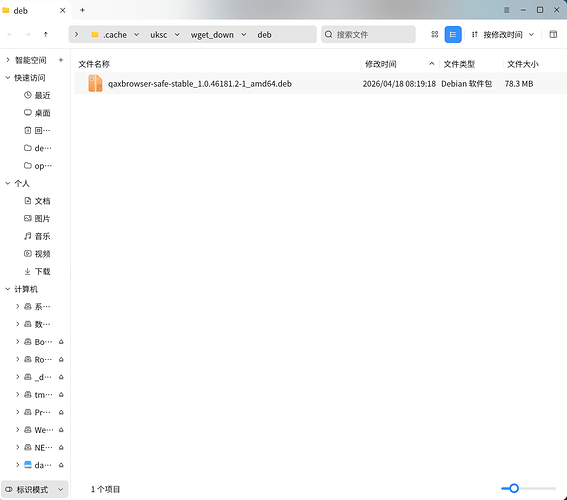Eject the We… volume

click(x=61, y=430)
